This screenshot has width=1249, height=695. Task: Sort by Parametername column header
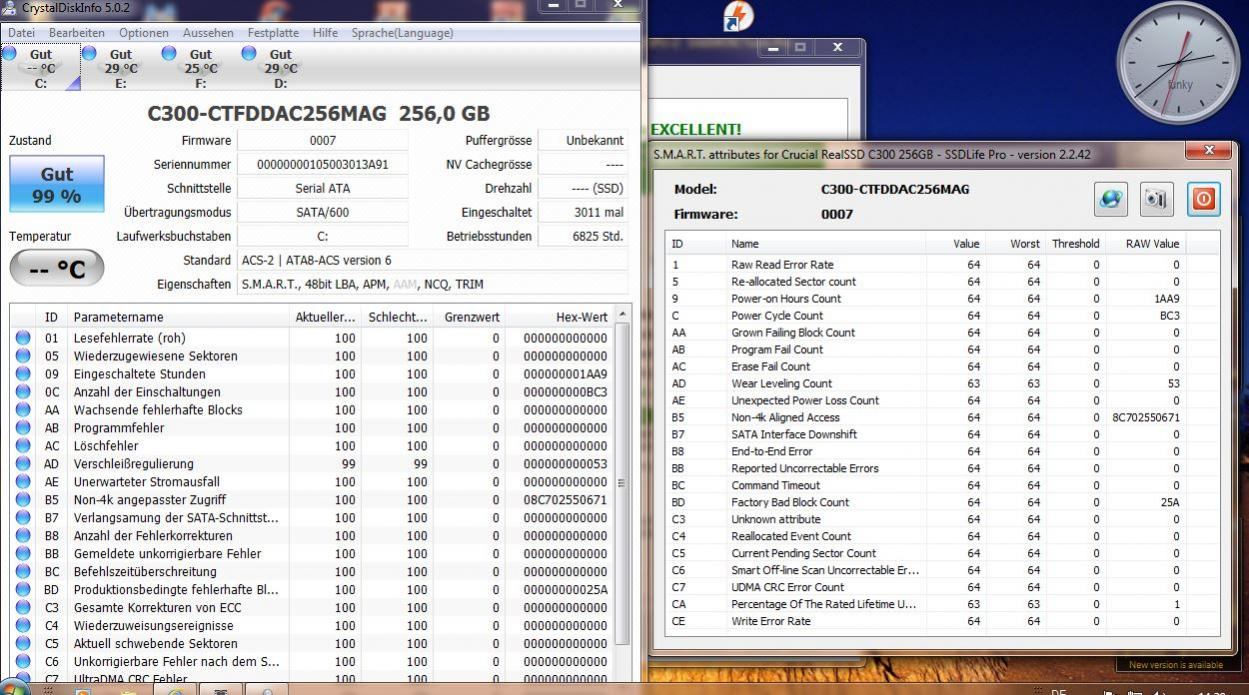(180, 317)
